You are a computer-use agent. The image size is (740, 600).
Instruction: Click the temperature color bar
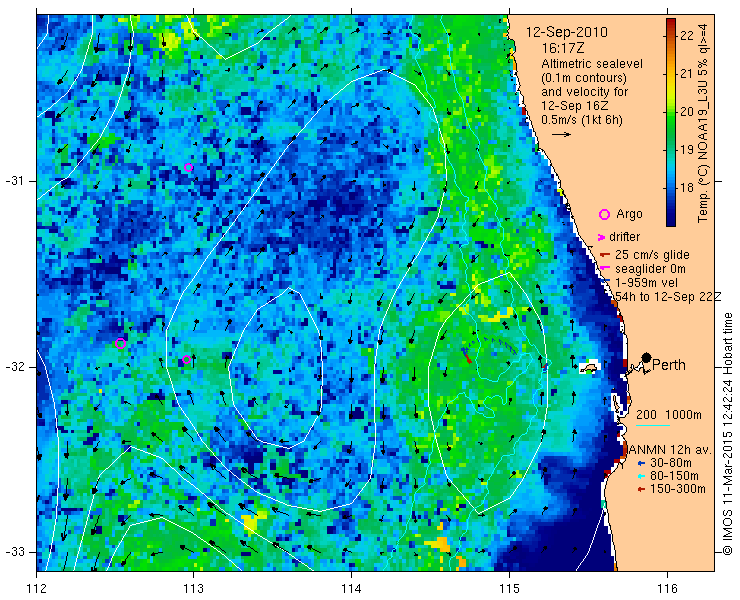(671, 122)
